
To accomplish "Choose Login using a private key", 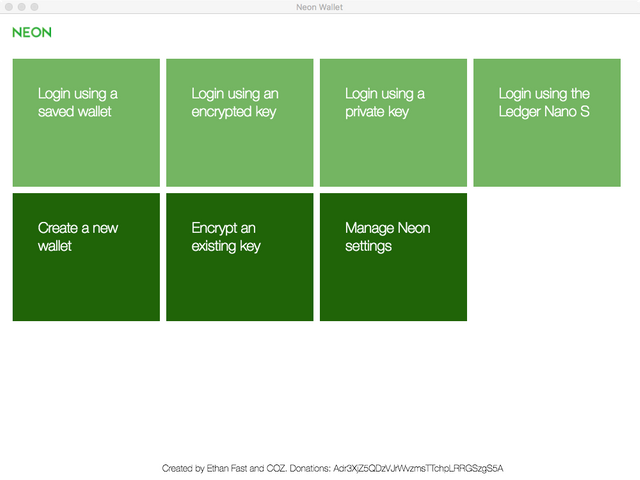I will point(393,122).
